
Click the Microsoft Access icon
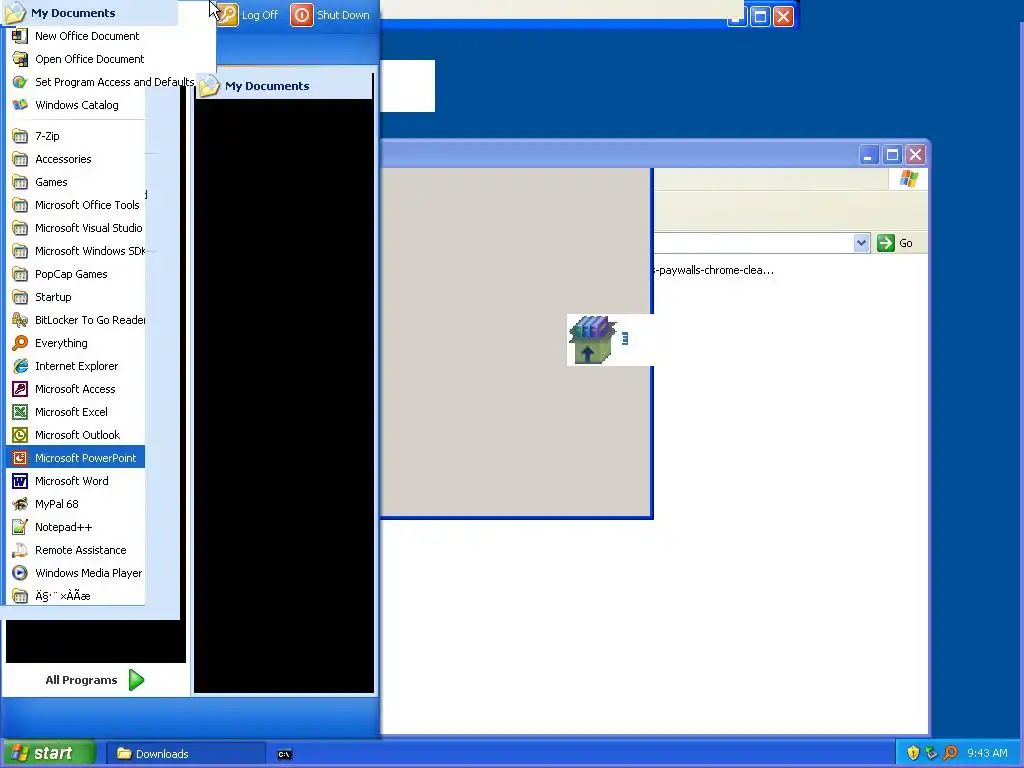20,389
